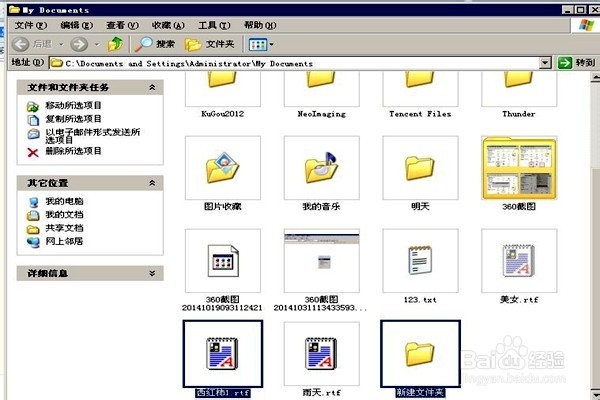Open the Forward button history dropdown arrow
Screen dimensions: 600x400
[97, 44]
